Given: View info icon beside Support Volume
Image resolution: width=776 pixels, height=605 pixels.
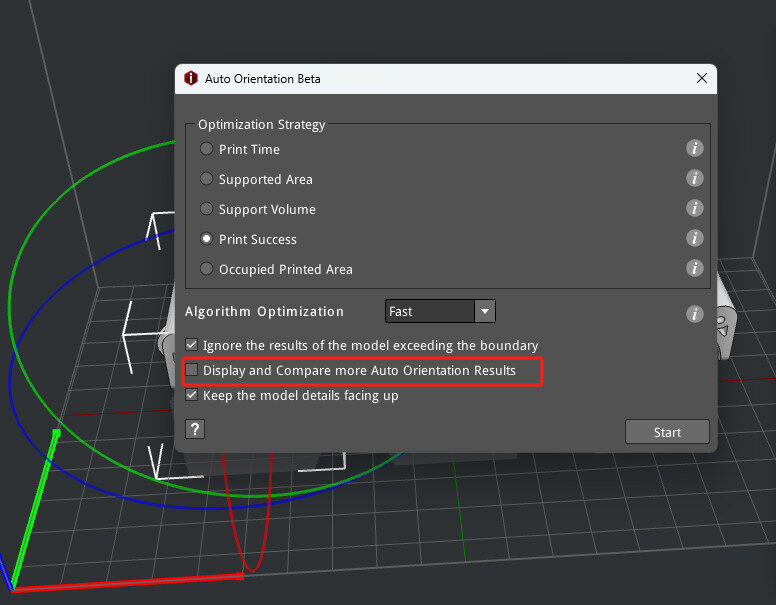Looking at the screenshot, I should point(694,208).
